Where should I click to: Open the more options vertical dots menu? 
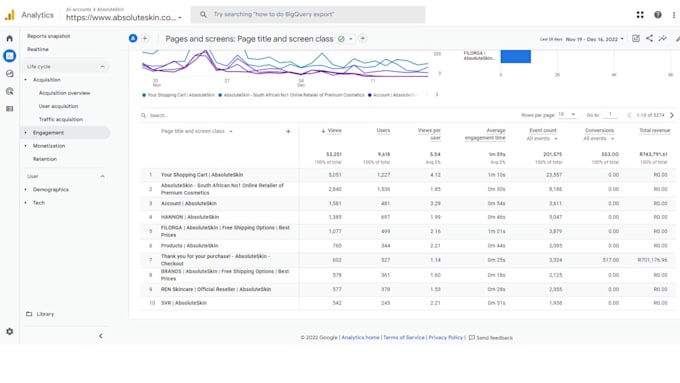pyautogui.click(x=674, y=15)
